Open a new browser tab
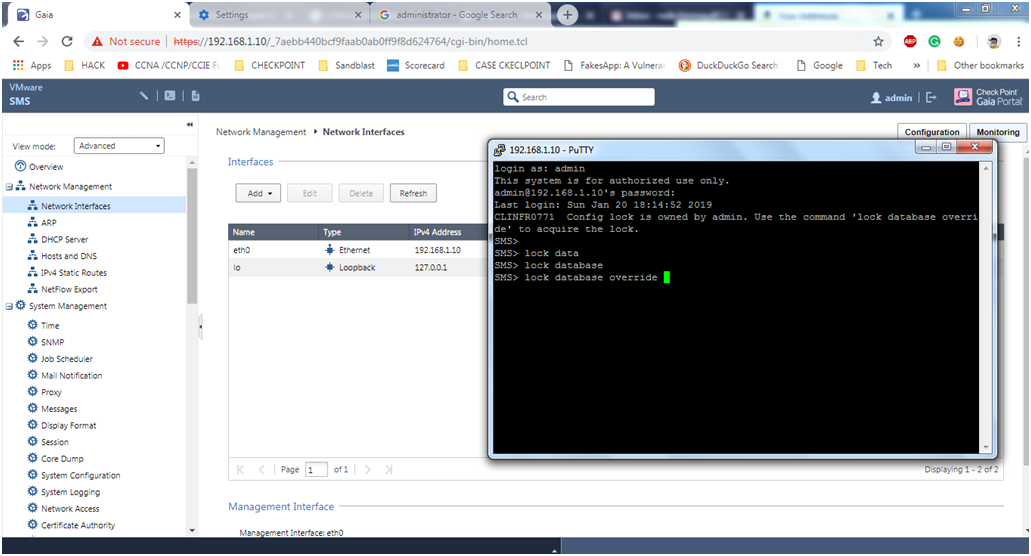The image size is (1031, 556). click(x=567, y=14)
